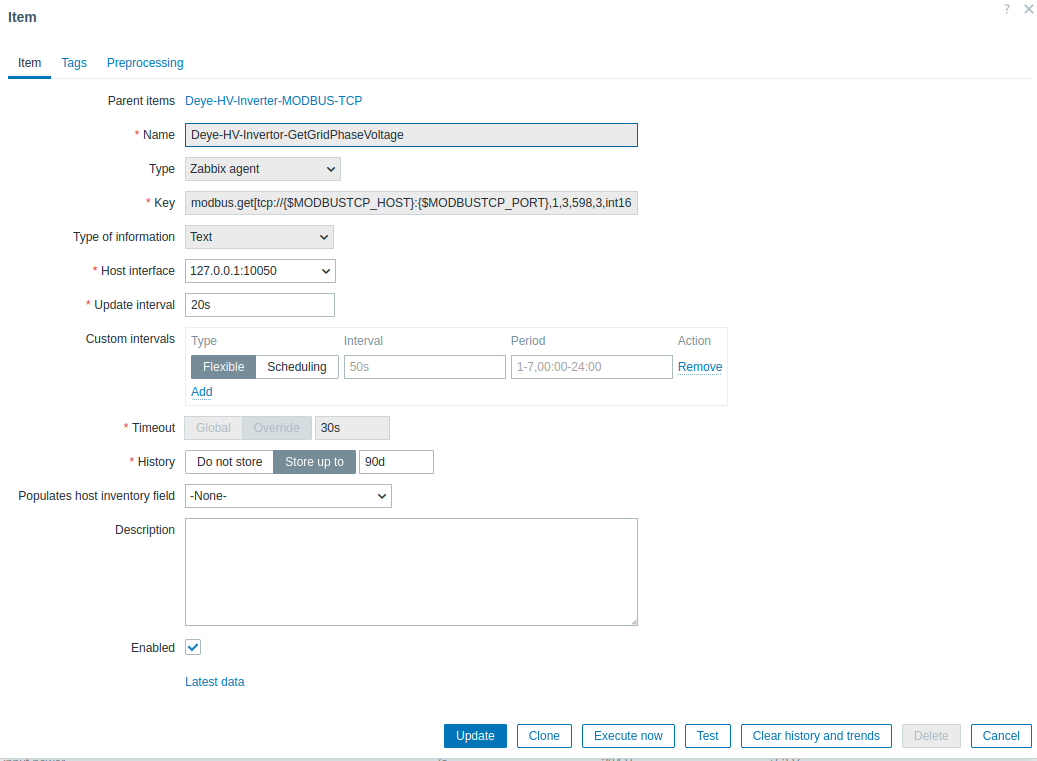
Task: Choose Store up to history option
Action: coord(314,462)
